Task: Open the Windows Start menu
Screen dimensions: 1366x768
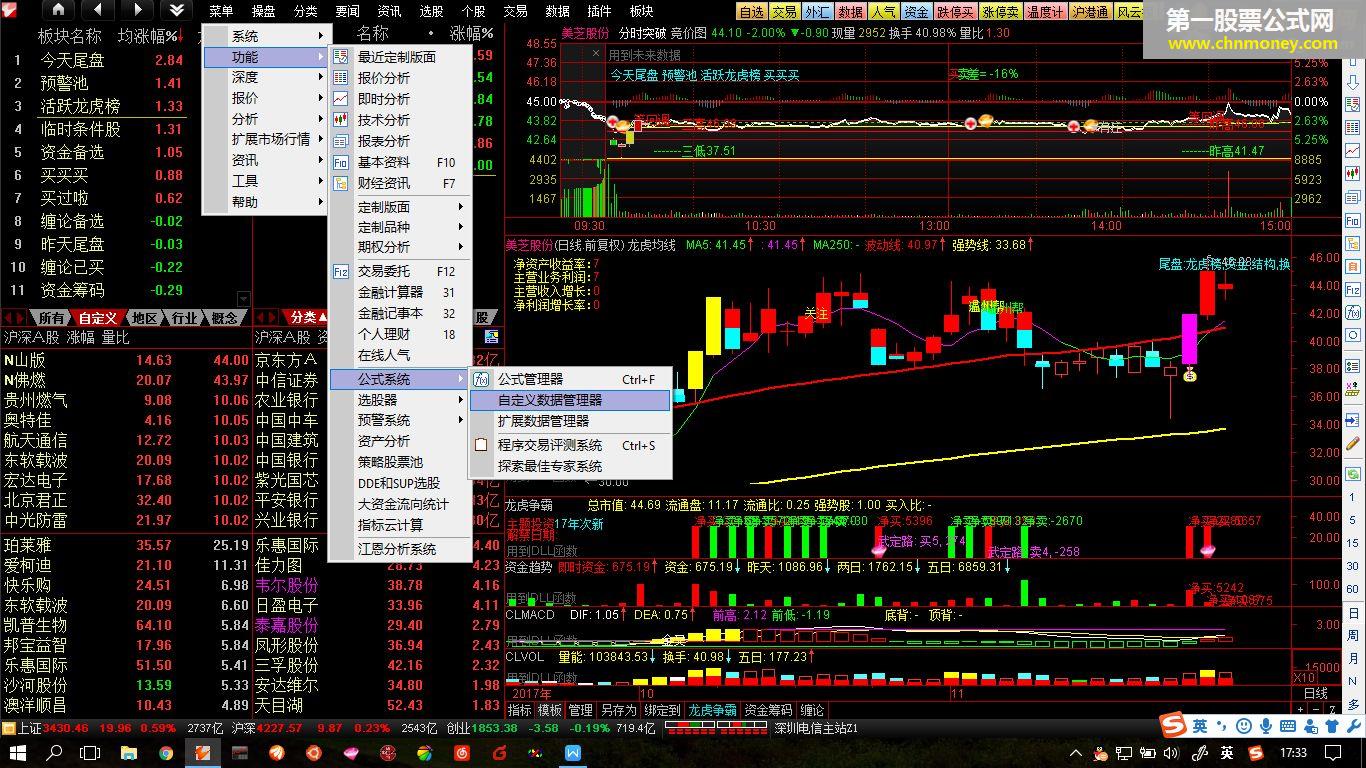Action: pos(18,752)
